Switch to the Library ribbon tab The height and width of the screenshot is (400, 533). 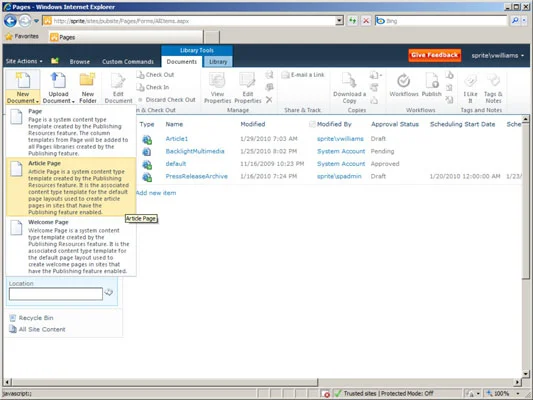(218, 62)
